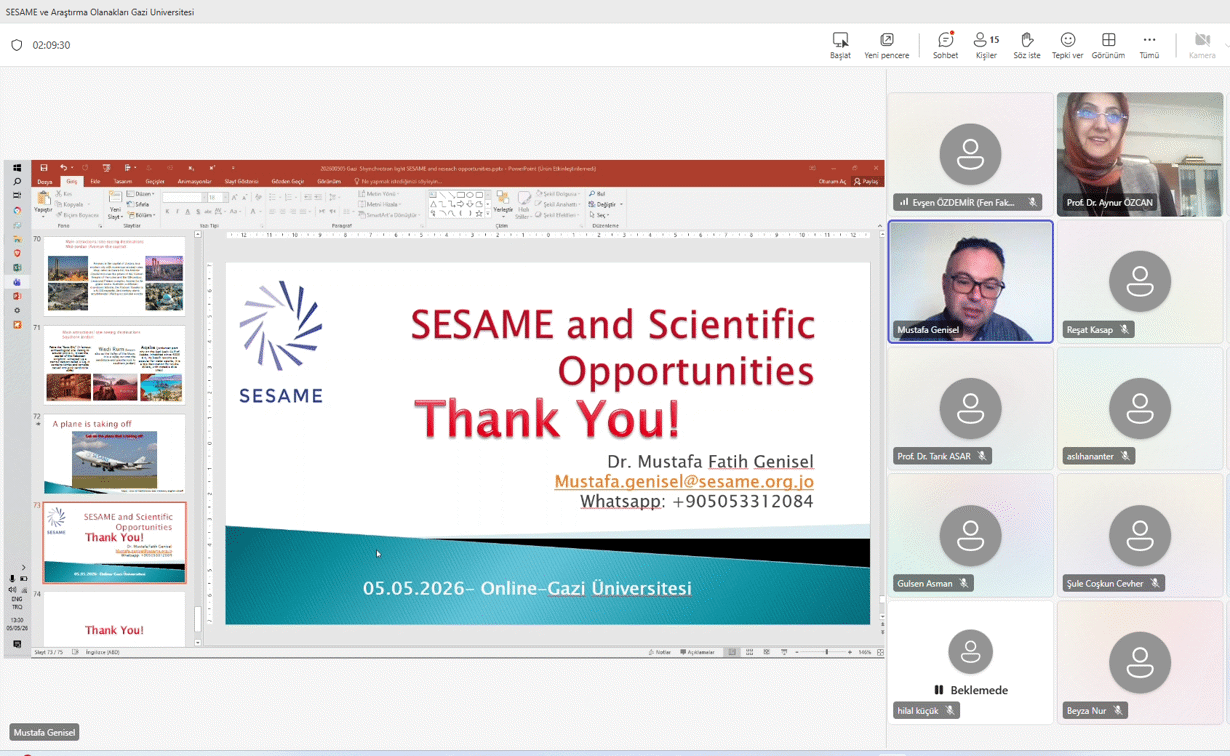
Task: Click Açıklamalar comments button in status bar
Action: (x=698, y=652)
